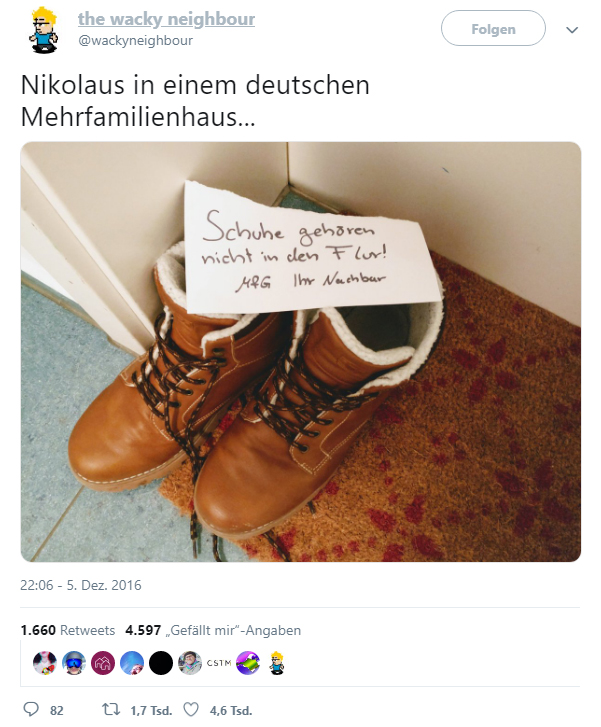The width and height of the screenshot is (601, 727).
Task: View the 1.660 Retweets list
Action: click(68, 630)
